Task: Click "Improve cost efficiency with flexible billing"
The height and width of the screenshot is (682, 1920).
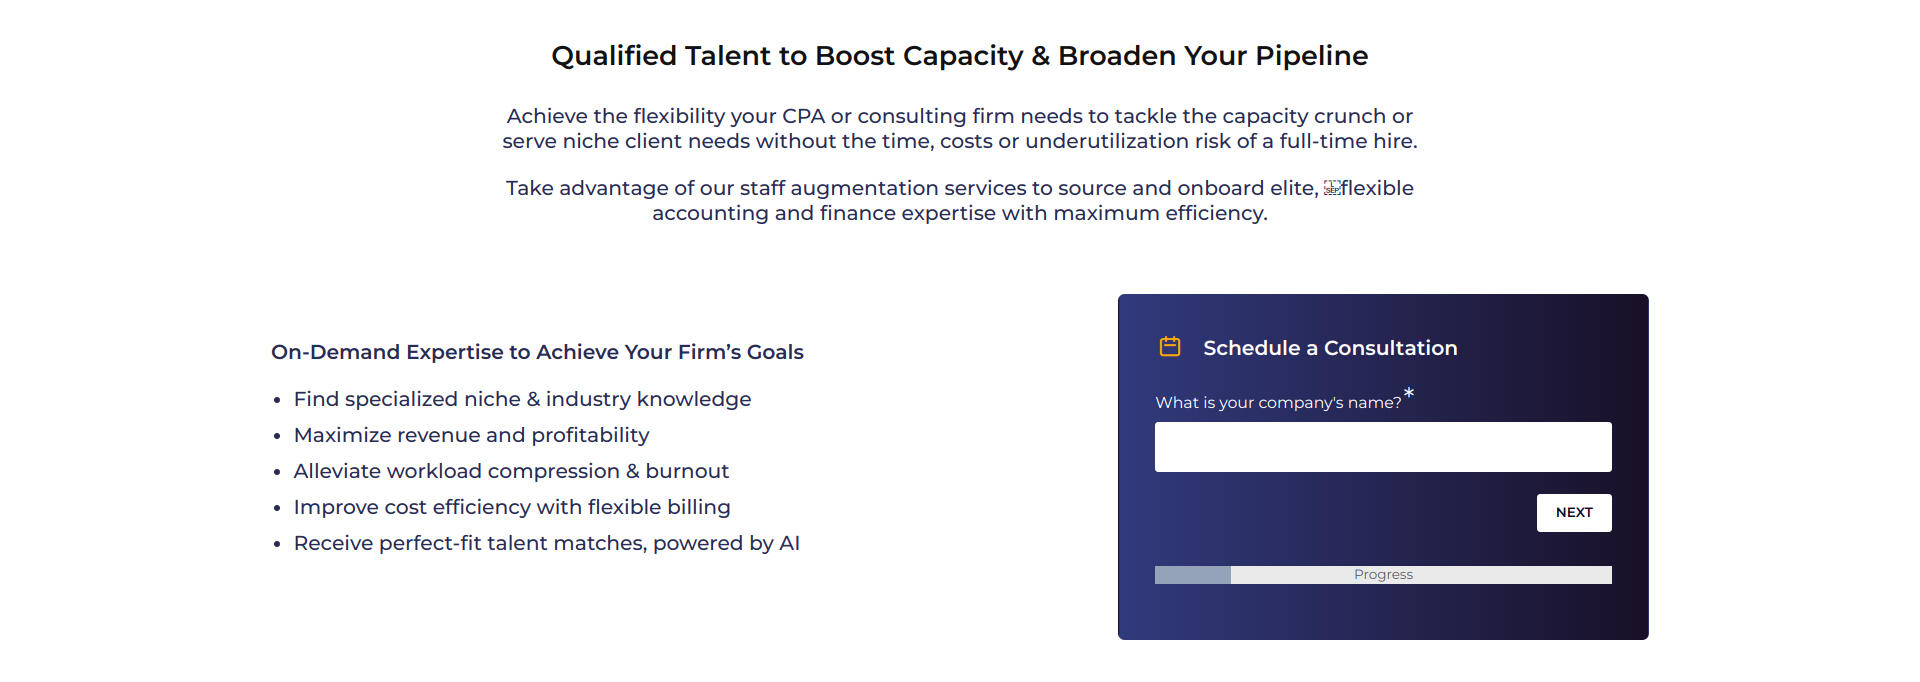Action: pyautogui.click(x=512, y=507)
